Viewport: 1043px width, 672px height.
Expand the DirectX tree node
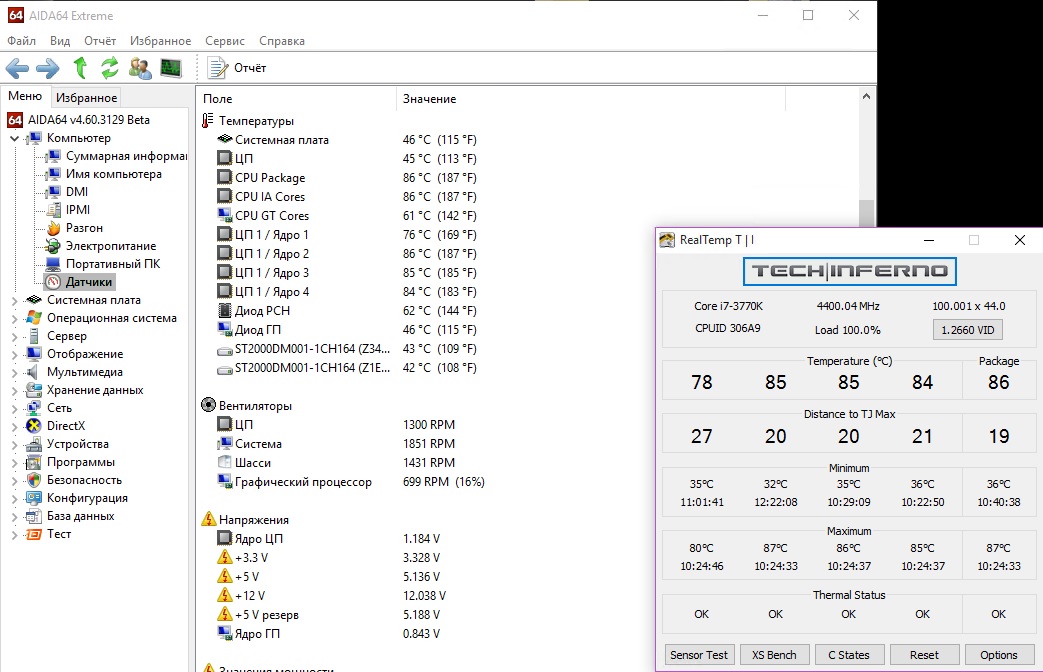[x=15, y=426]
